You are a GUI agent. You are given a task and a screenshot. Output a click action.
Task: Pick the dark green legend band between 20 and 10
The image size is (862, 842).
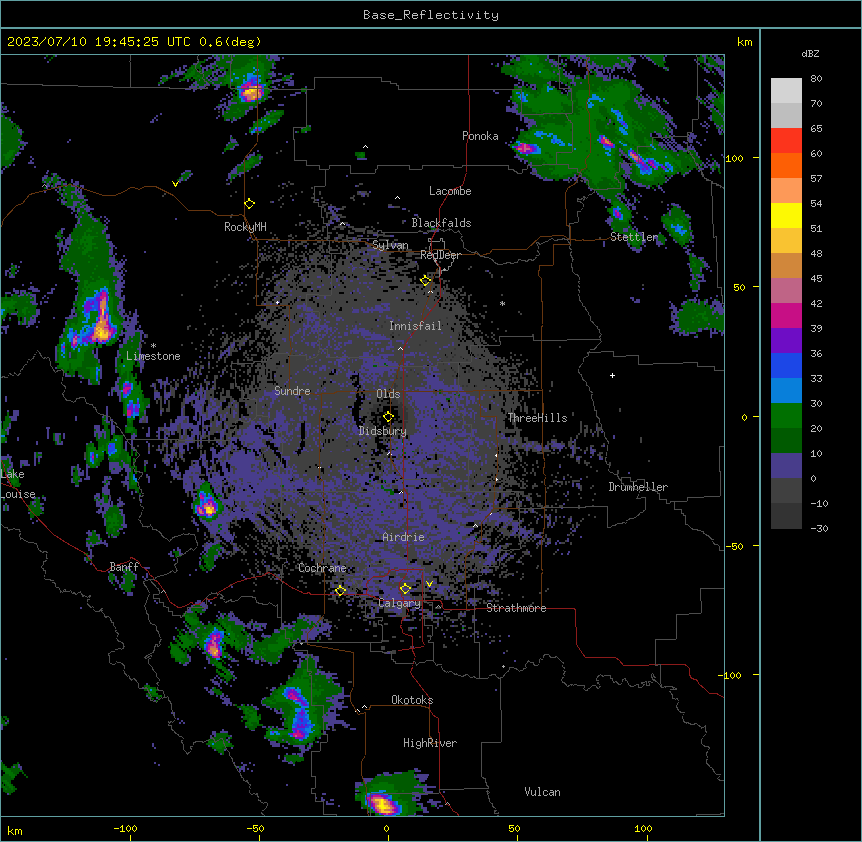(x=786, y=441)
